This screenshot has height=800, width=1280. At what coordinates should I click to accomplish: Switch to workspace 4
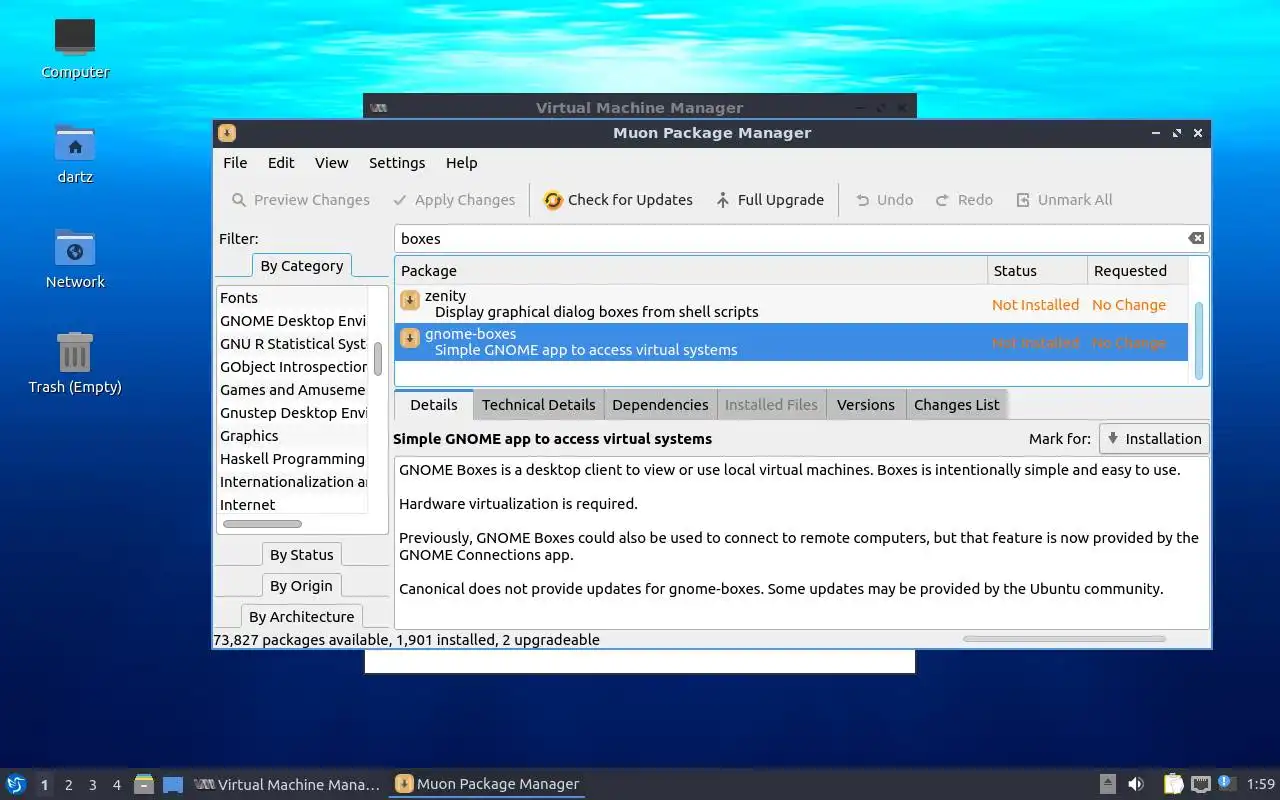pyautogui.click(x=116, y=785)
